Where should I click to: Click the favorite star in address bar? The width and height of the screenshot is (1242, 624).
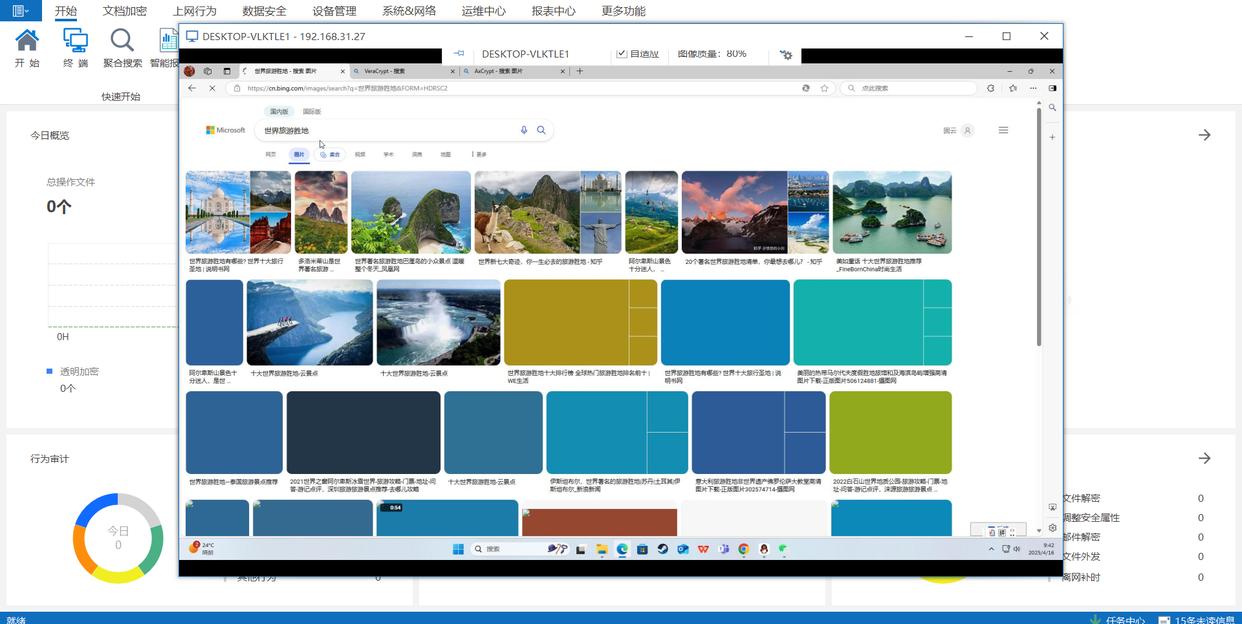[x=825, y=88]
